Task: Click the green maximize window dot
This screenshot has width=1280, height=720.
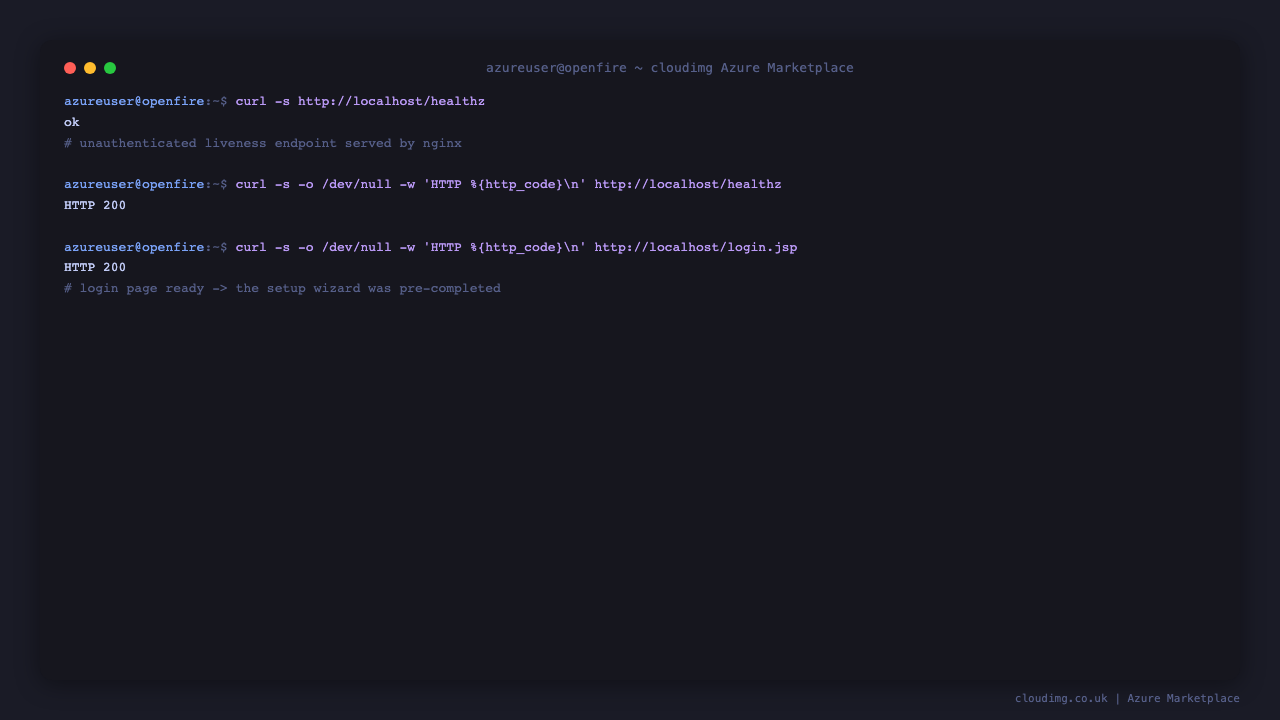Action: pyautogui.click(x=110, y=68)
